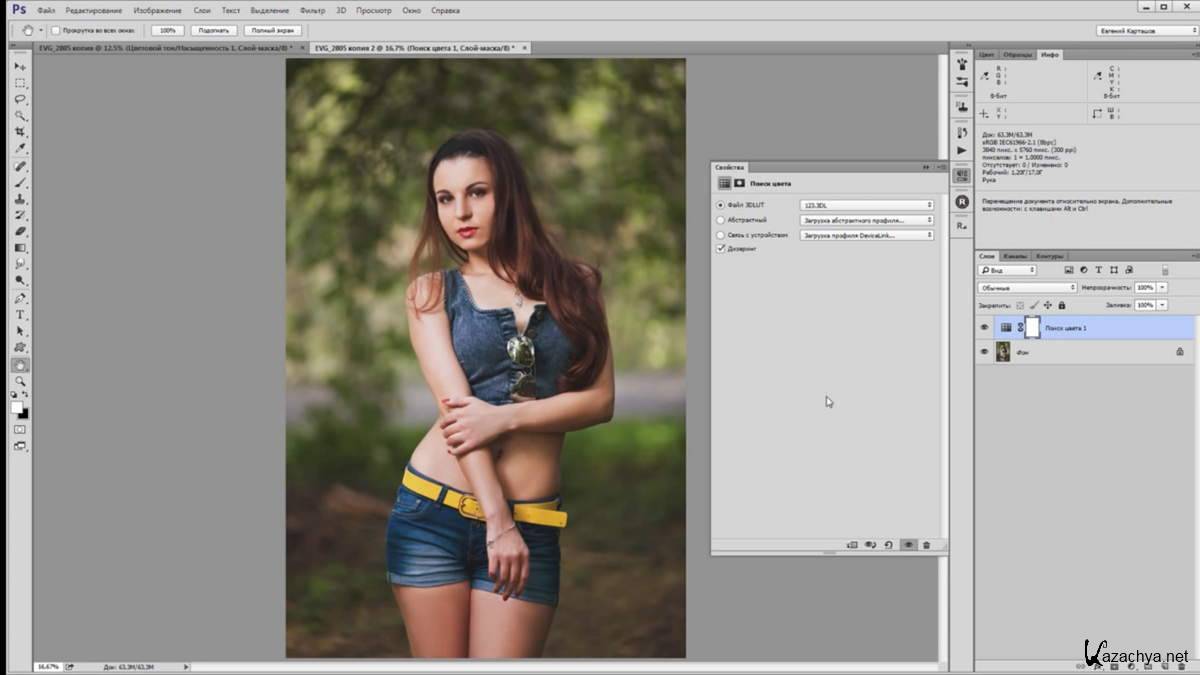Select the Eyedropper tool
Screen dimensions: 1200x675
click(20, 148)
